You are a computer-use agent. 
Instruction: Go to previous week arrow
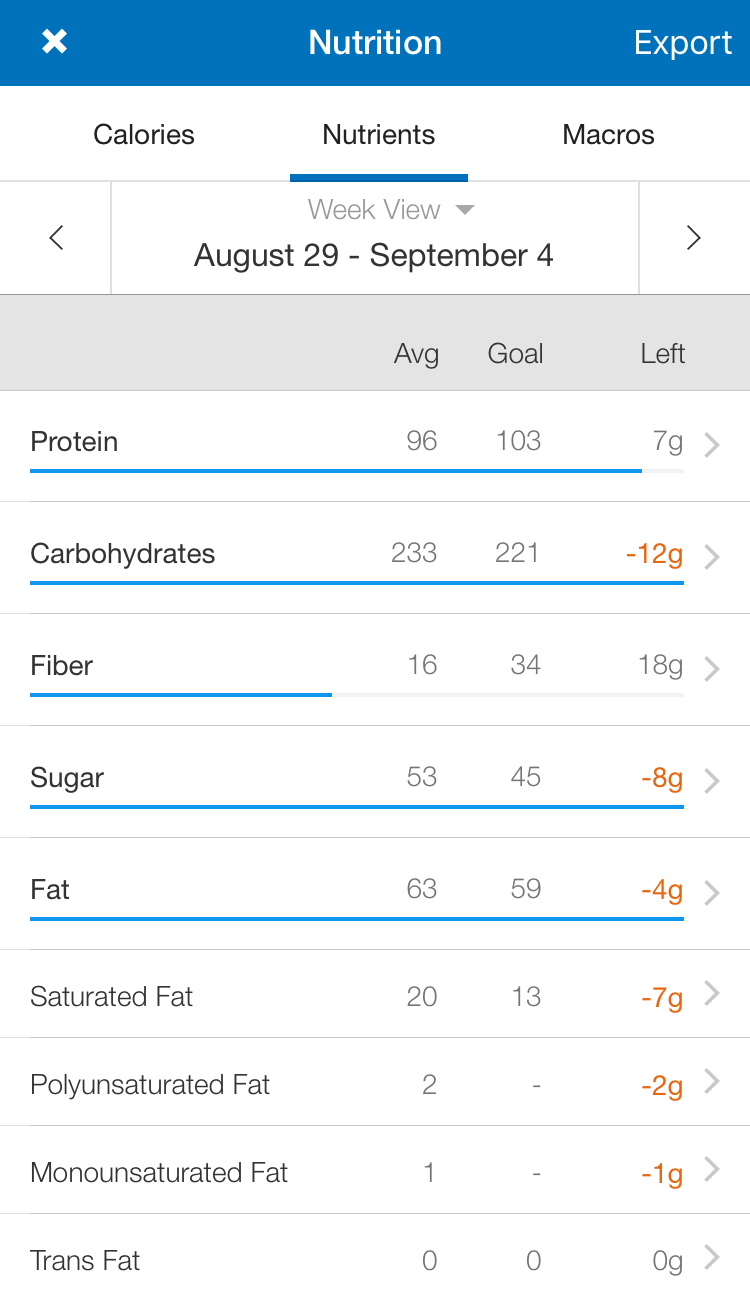click(56, 238)
